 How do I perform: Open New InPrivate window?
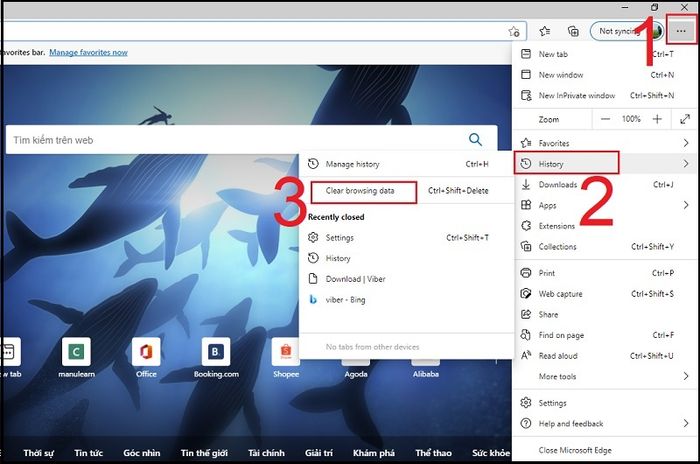(605, 95)
